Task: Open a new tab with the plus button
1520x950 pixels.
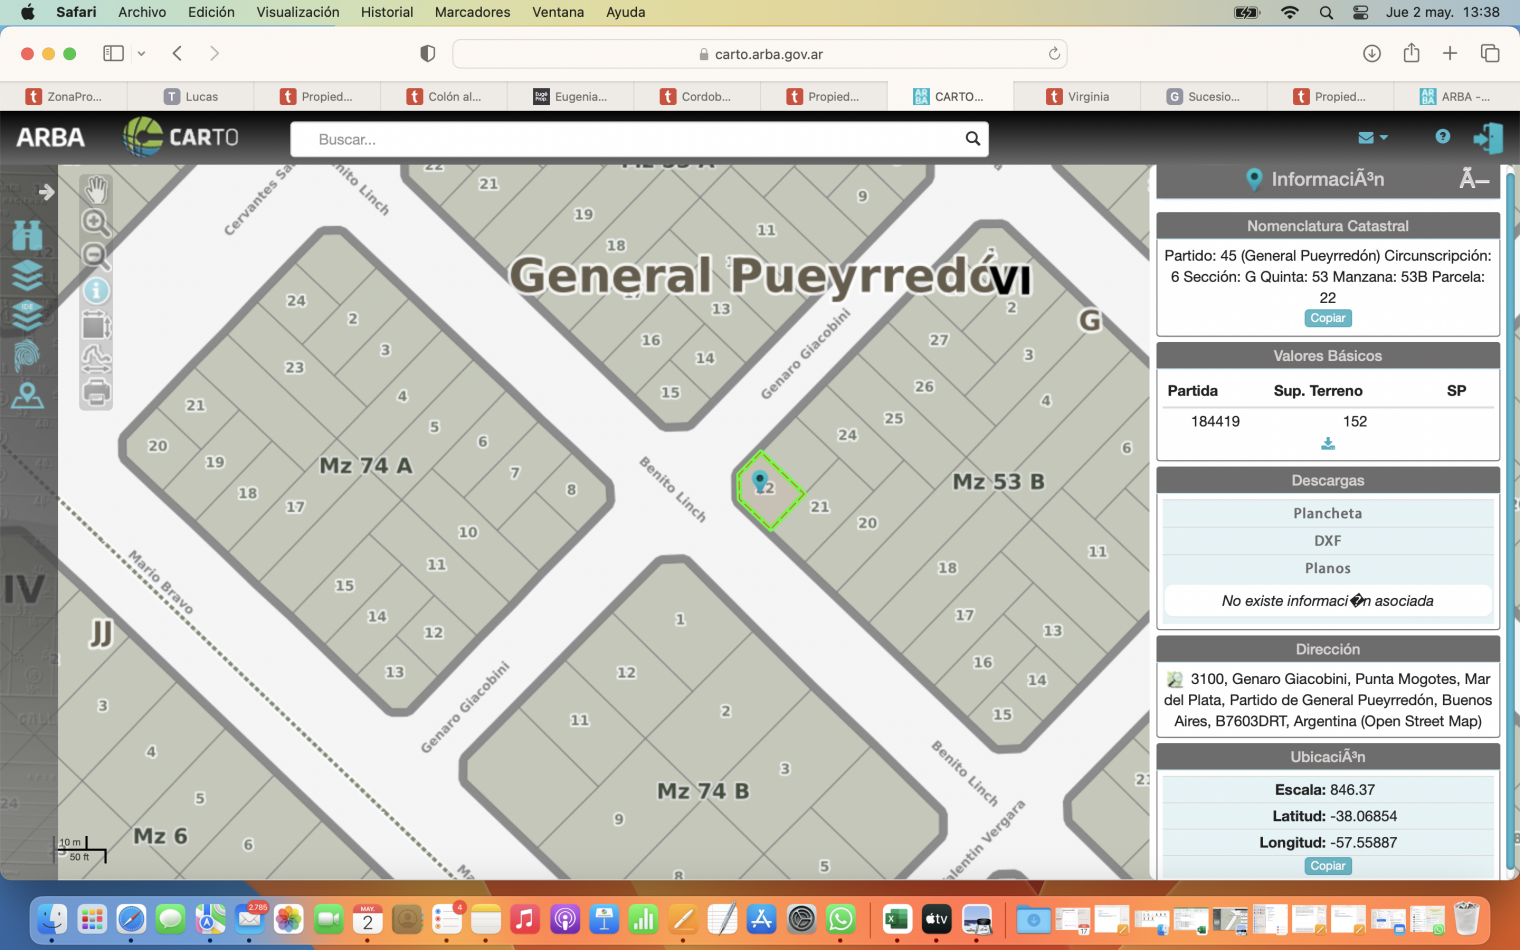Action: point(1450,53)
